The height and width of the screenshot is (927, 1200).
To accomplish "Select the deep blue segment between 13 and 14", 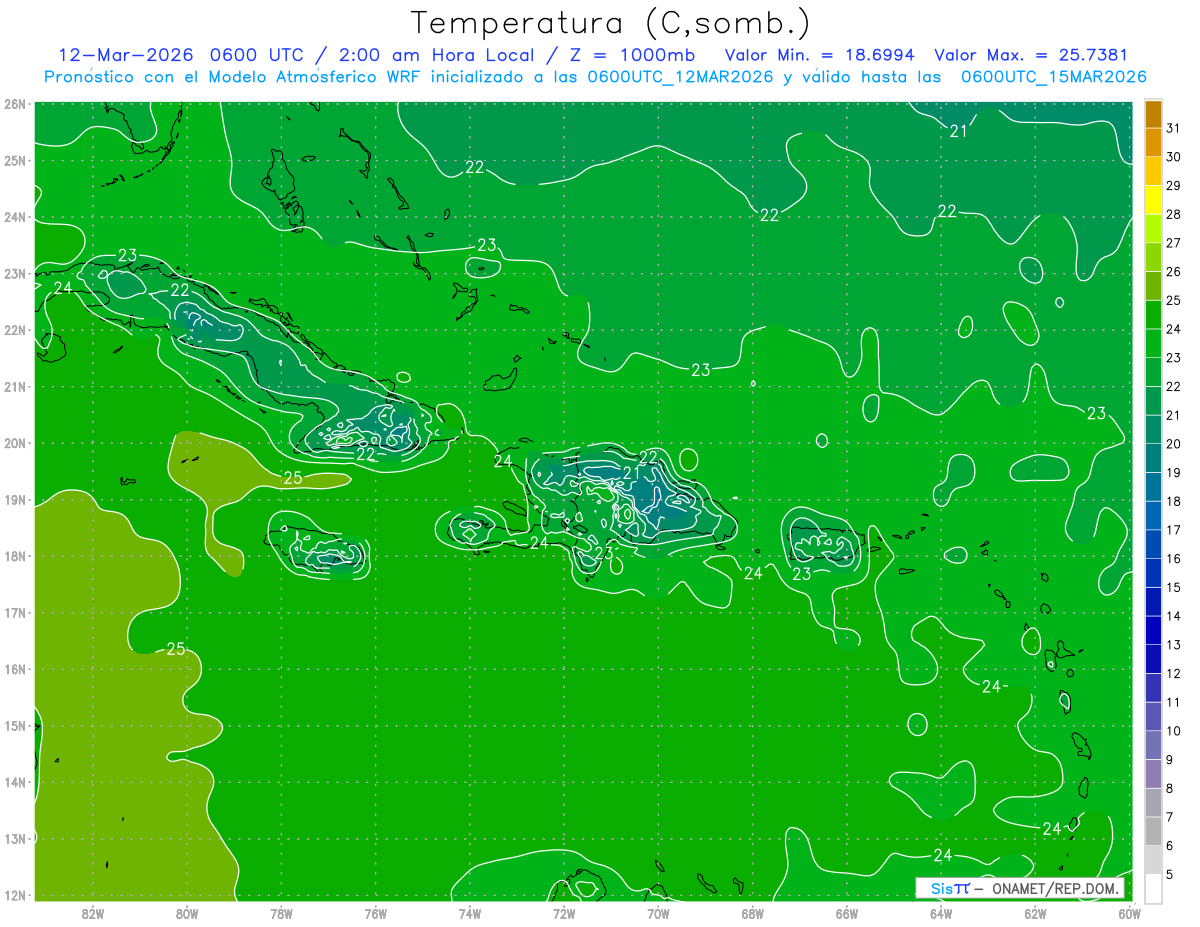I will pyautogui.click(x=1153, y=631).
